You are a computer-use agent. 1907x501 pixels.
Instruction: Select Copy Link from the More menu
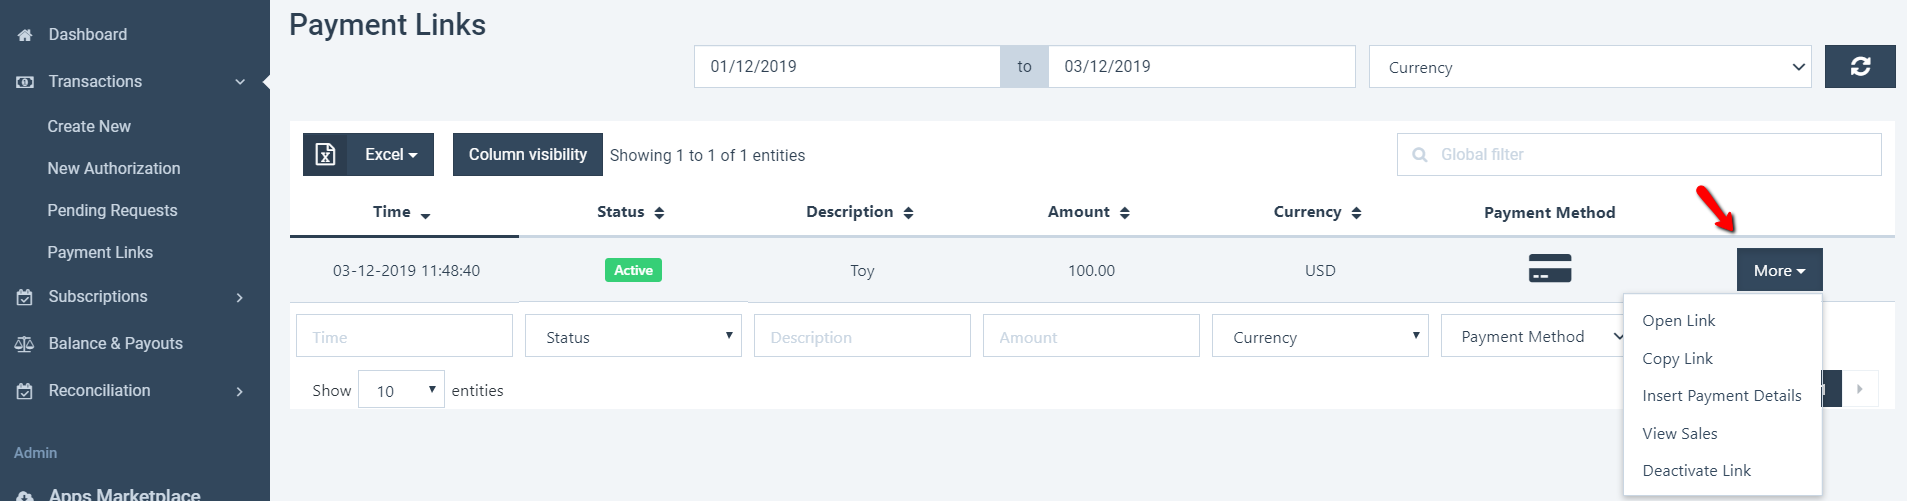click(1677, 358)
